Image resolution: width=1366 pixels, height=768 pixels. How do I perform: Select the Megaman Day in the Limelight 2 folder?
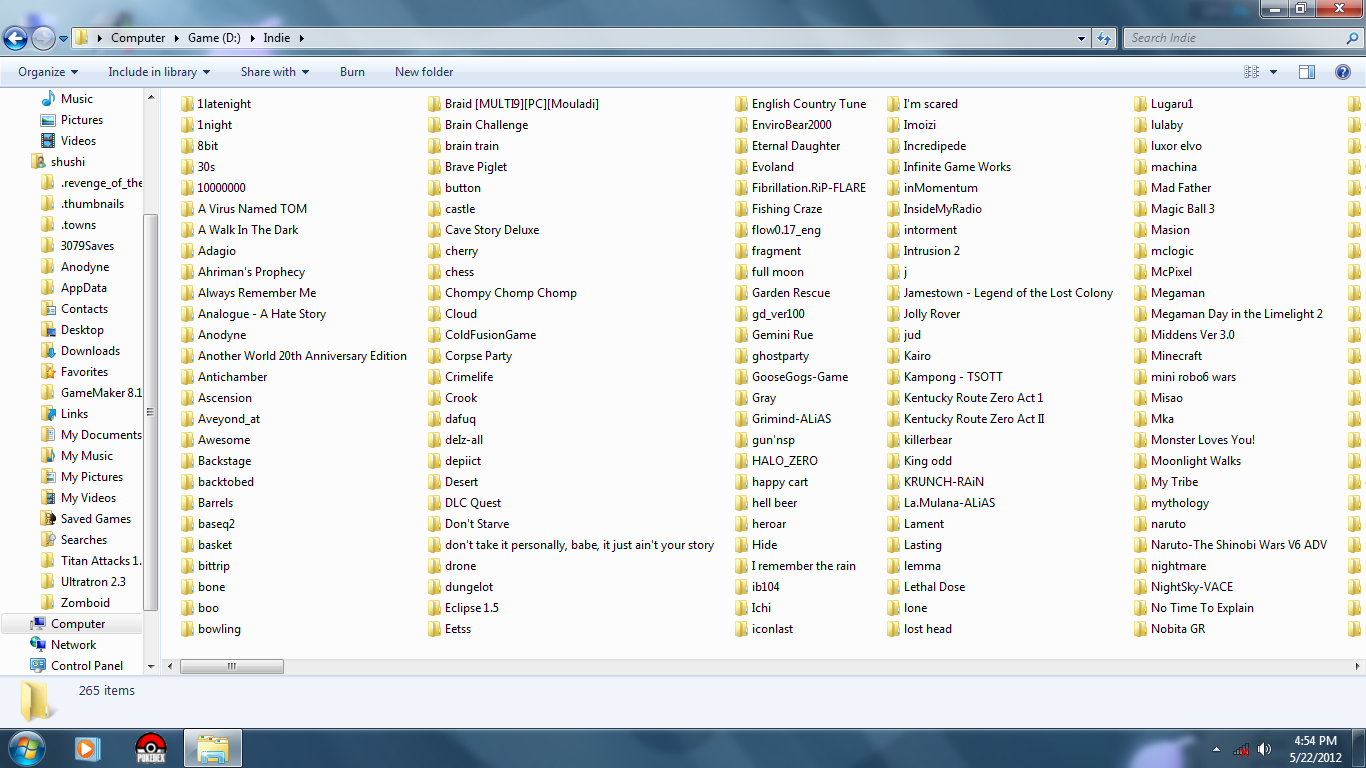[x=1229, y=314]
